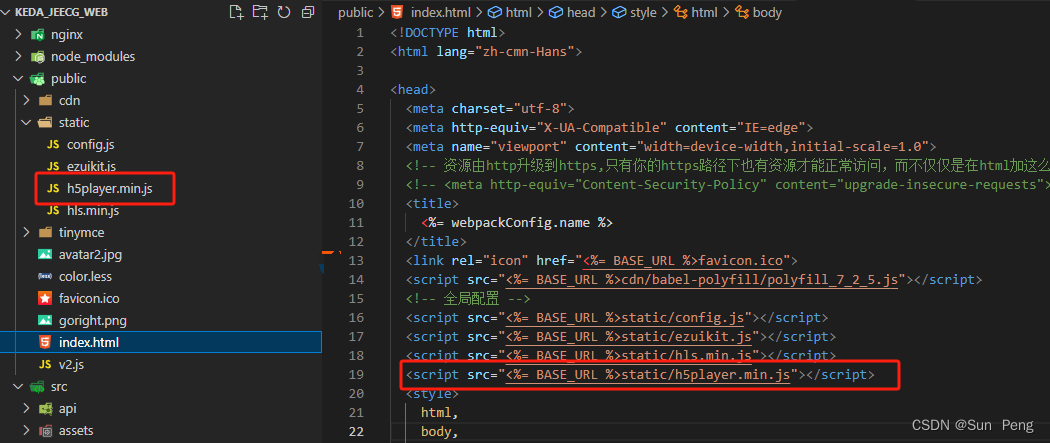The width and height of the screenshot is (1050, 443).
Task: Expand the cdn folder
Action: point(26,101)
